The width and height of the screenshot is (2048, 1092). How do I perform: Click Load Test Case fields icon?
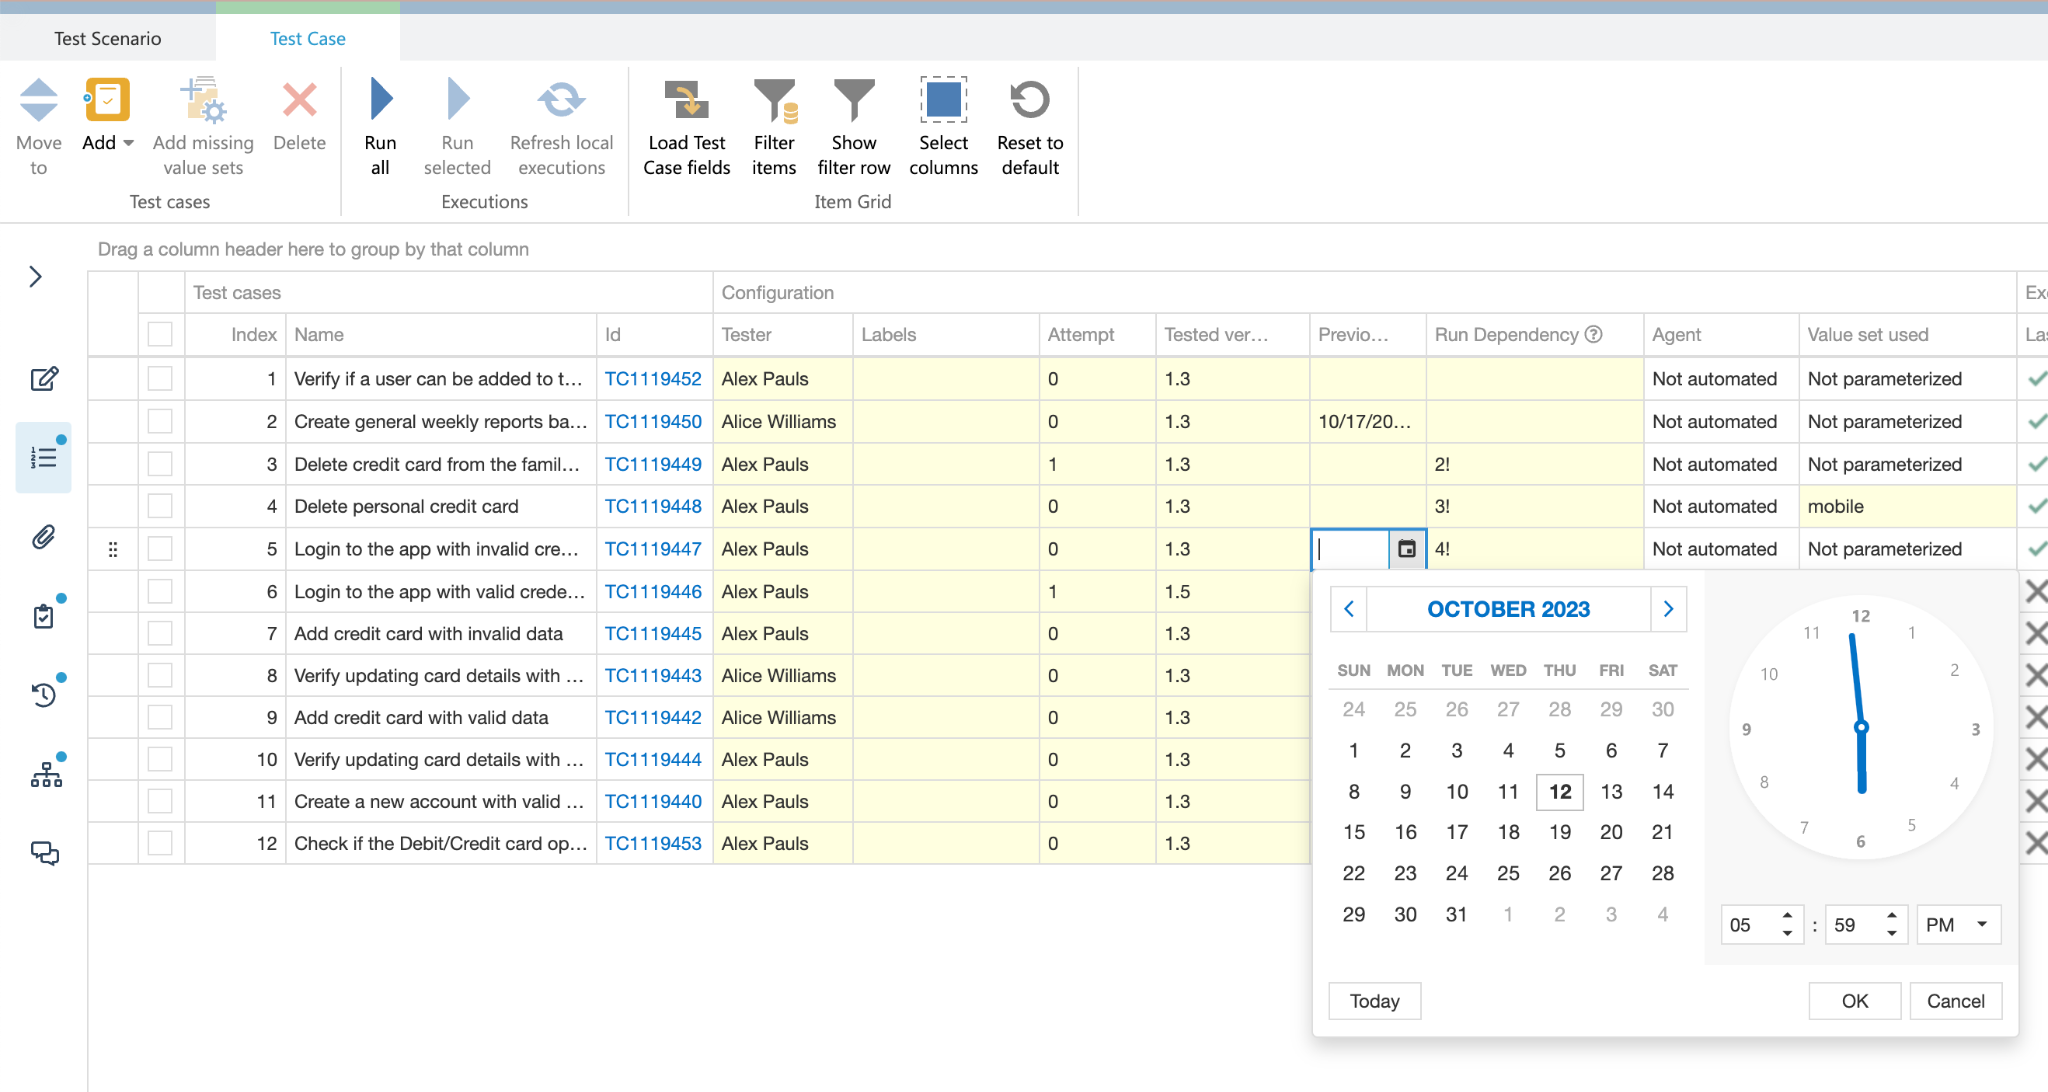pyautogui.click(x=686, y=100)
